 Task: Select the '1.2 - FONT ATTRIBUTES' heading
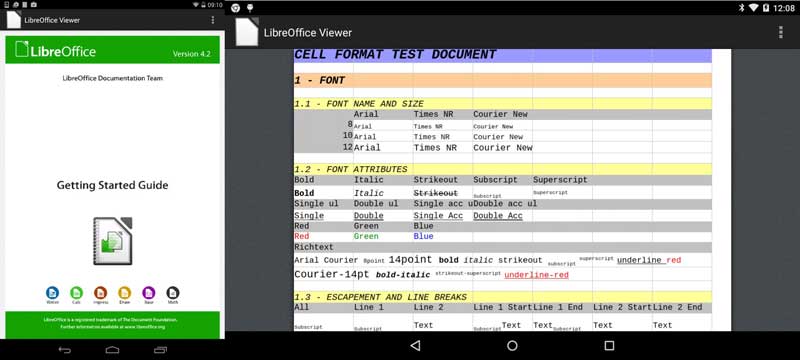[x=503, y=169]
